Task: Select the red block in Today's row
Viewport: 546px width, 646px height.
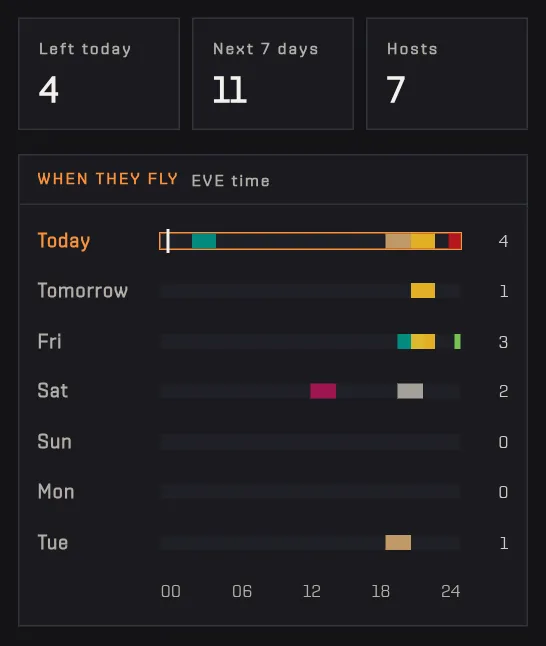Action: pyautogui.click(x=455, y=241)
